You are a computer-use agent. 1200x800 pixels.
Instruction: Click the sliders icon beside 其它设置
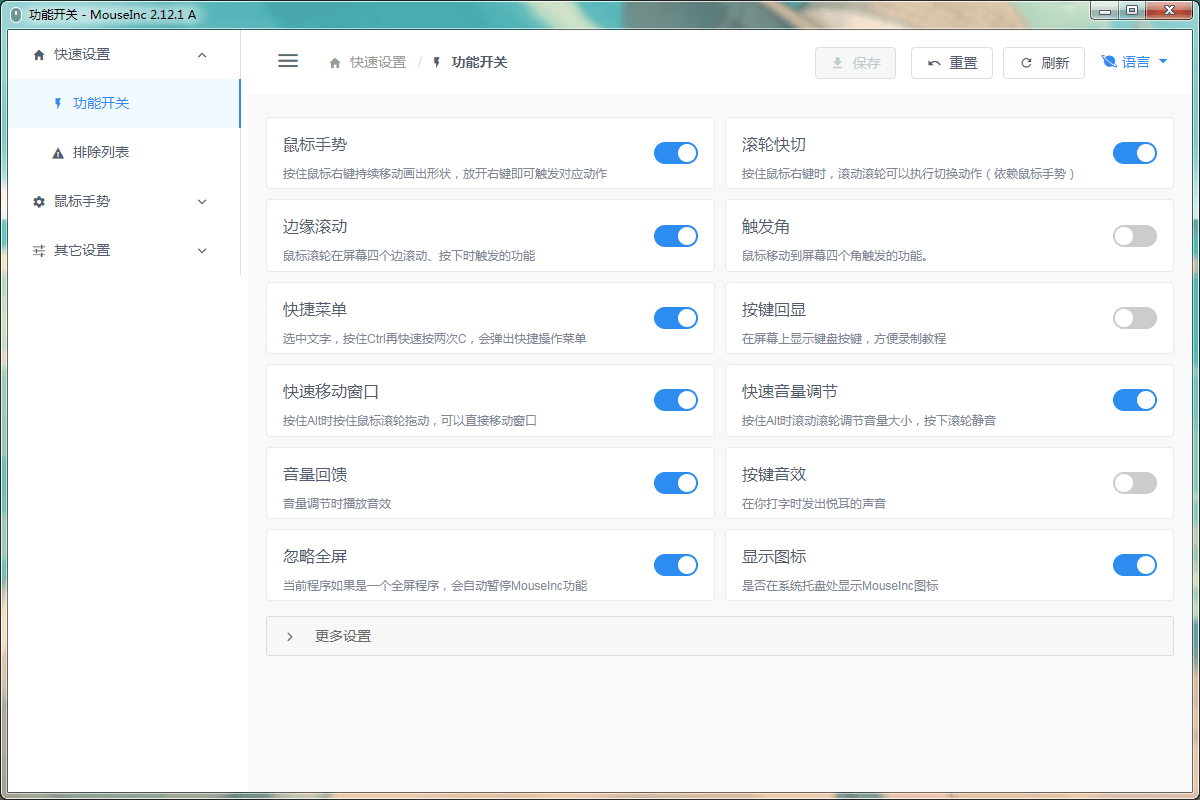coord(39,251)
